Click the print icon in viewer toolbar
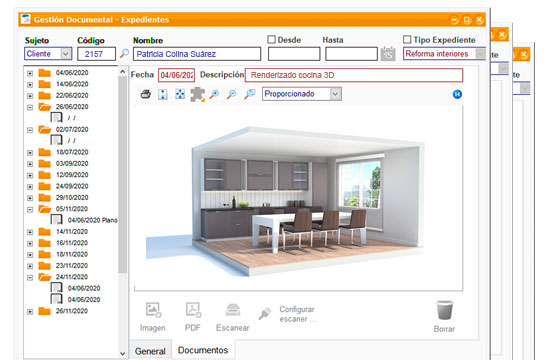548x360 pixels. 146,94
